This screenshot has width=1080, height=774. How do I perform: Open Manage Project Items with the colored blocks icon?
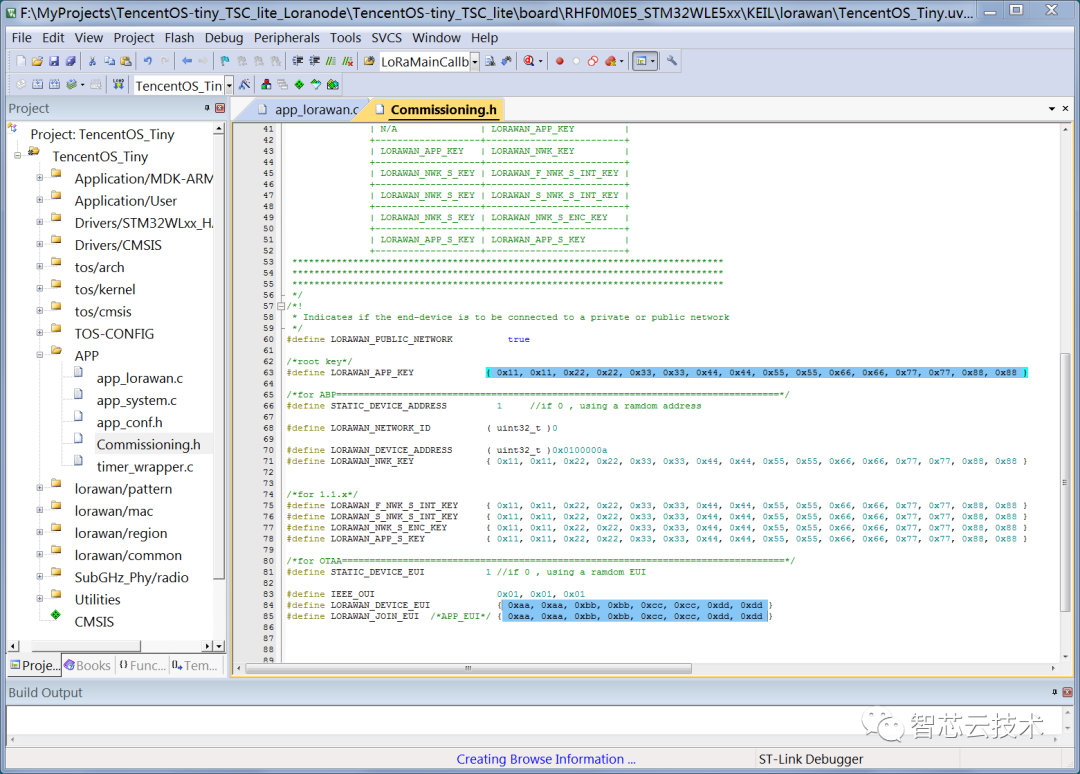(266, 85)
